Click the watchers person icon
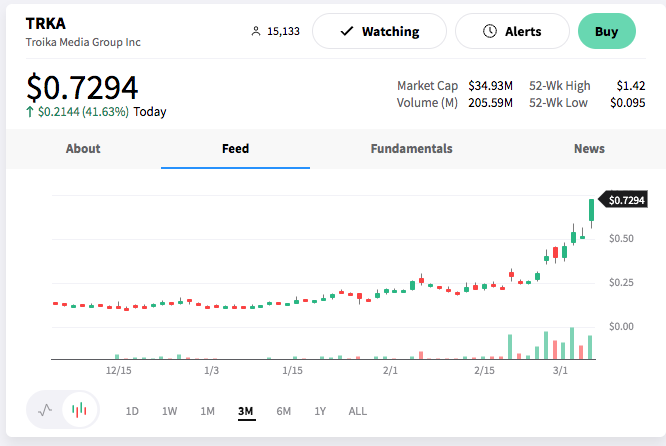Image resolution: width=666 pixels, height=446 pixels. pos(256,31)
